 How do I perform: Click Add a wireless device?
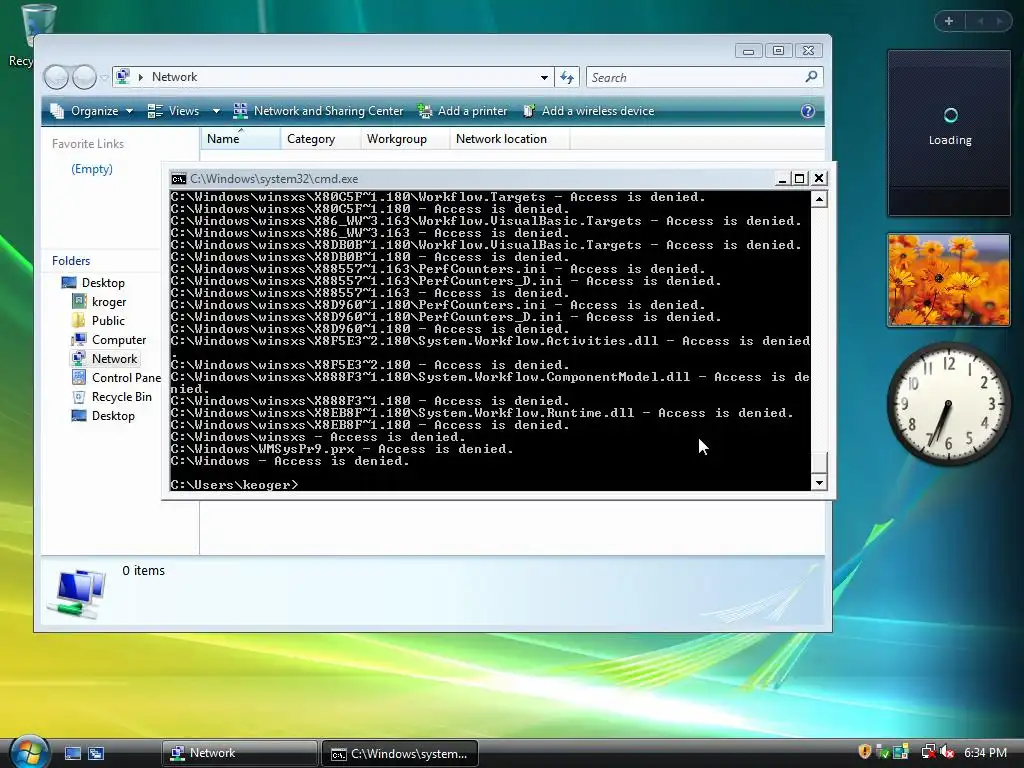(x=588, y=111)
